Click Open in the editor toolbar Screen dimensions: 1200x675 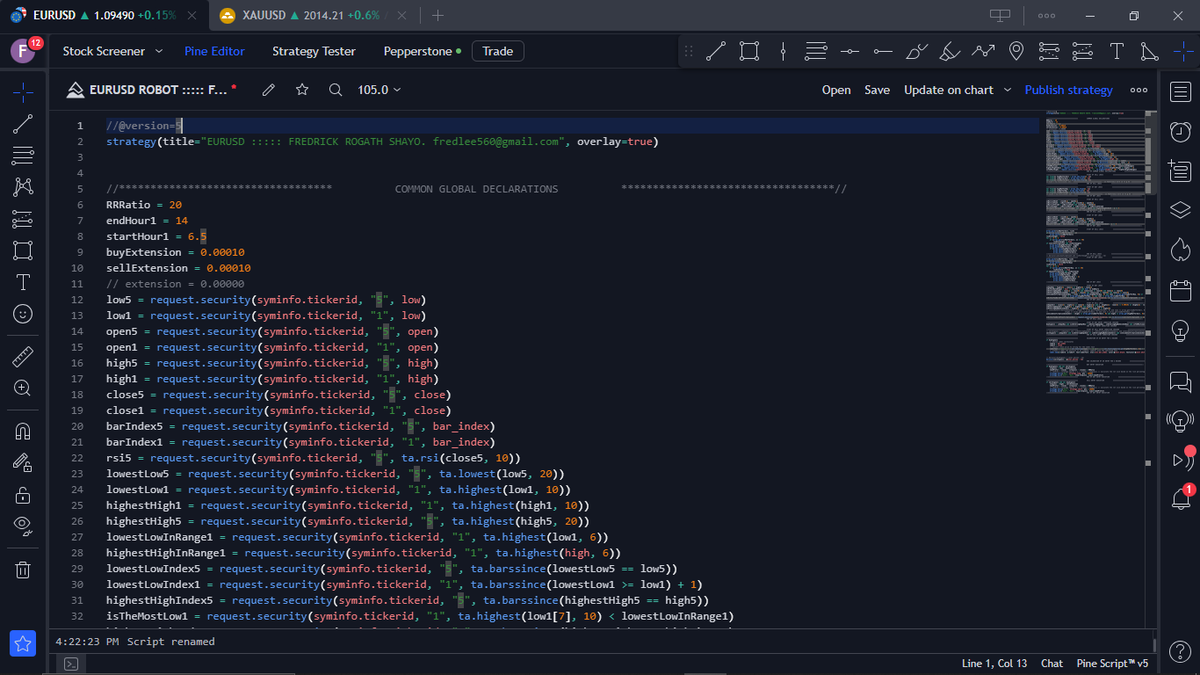(x=836, y=90)
